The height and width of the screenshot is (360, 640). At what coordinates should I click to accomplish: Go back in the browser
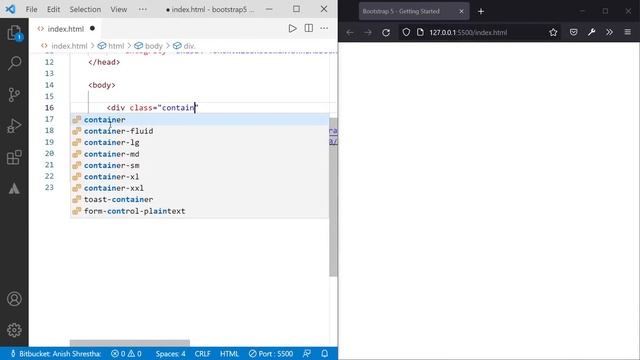tap(350, 32)
